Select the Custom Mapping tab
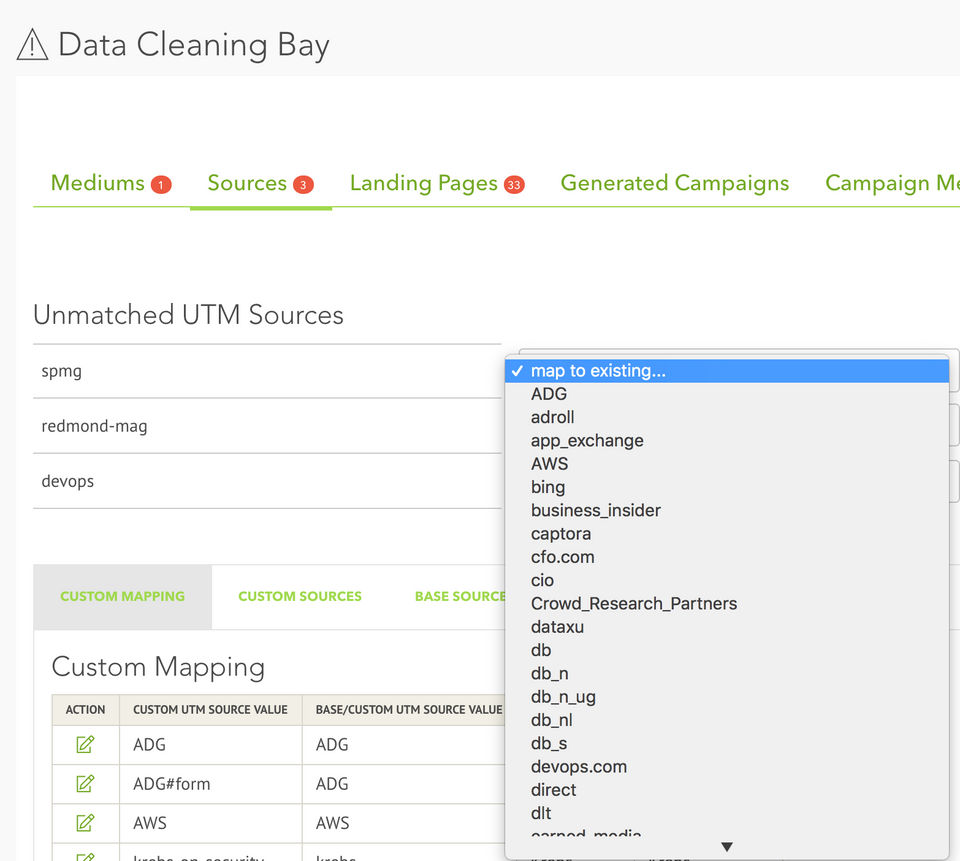 click(x=122, y=596)
